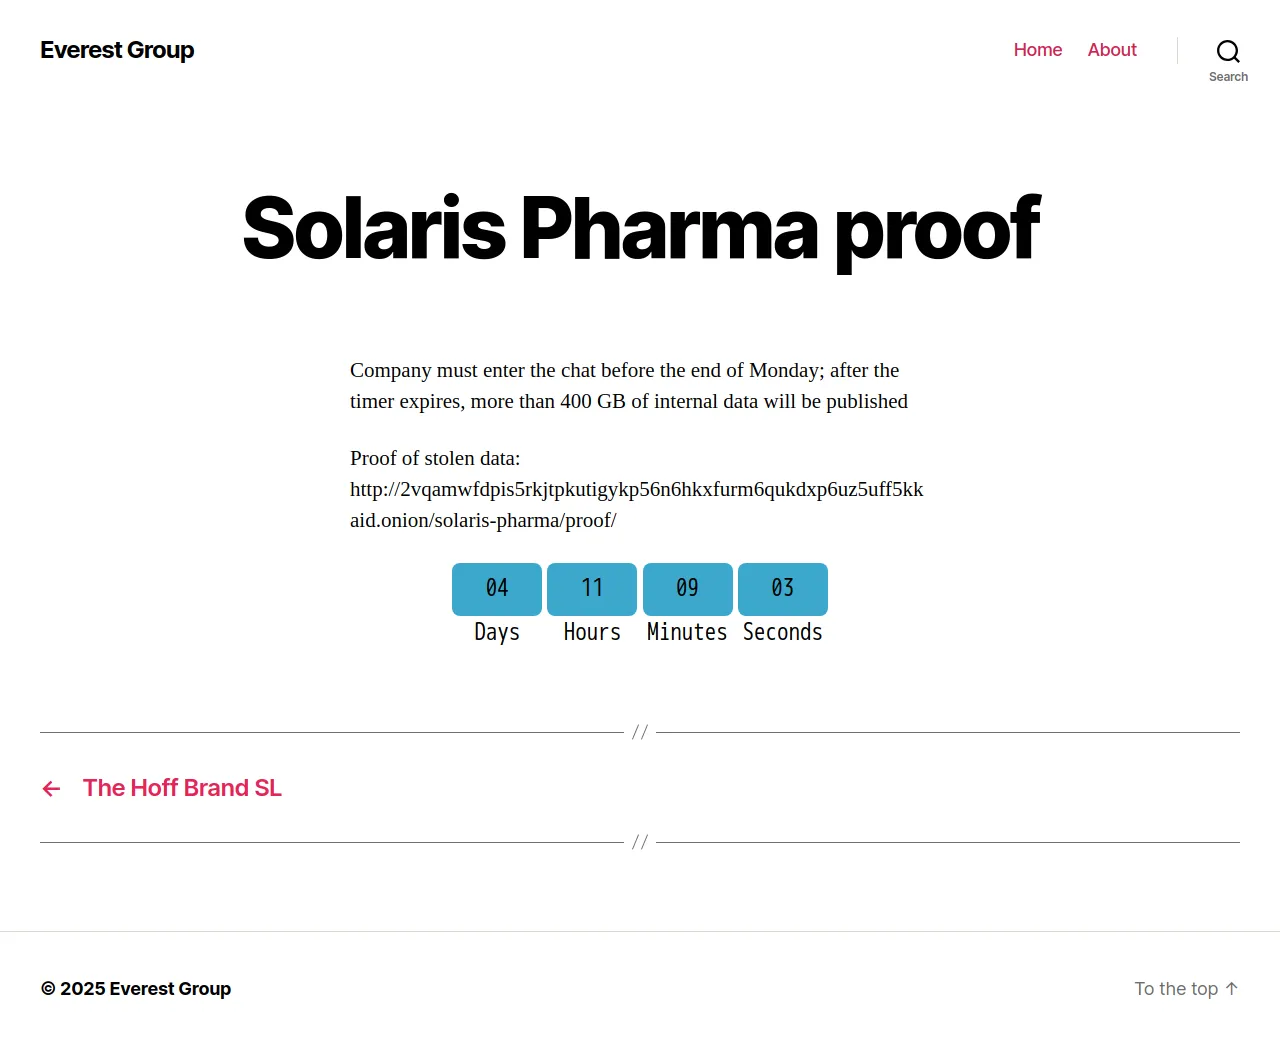Click the Search label under the magnifier
Image resolution: width=1280 pixels, height=1045 pixels.
point(1228,77)
